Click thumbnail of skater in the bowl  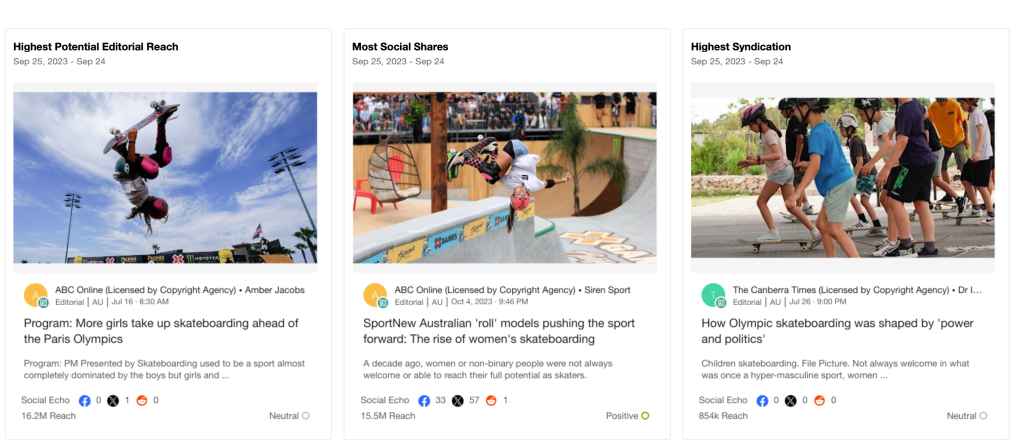(504, 178)
